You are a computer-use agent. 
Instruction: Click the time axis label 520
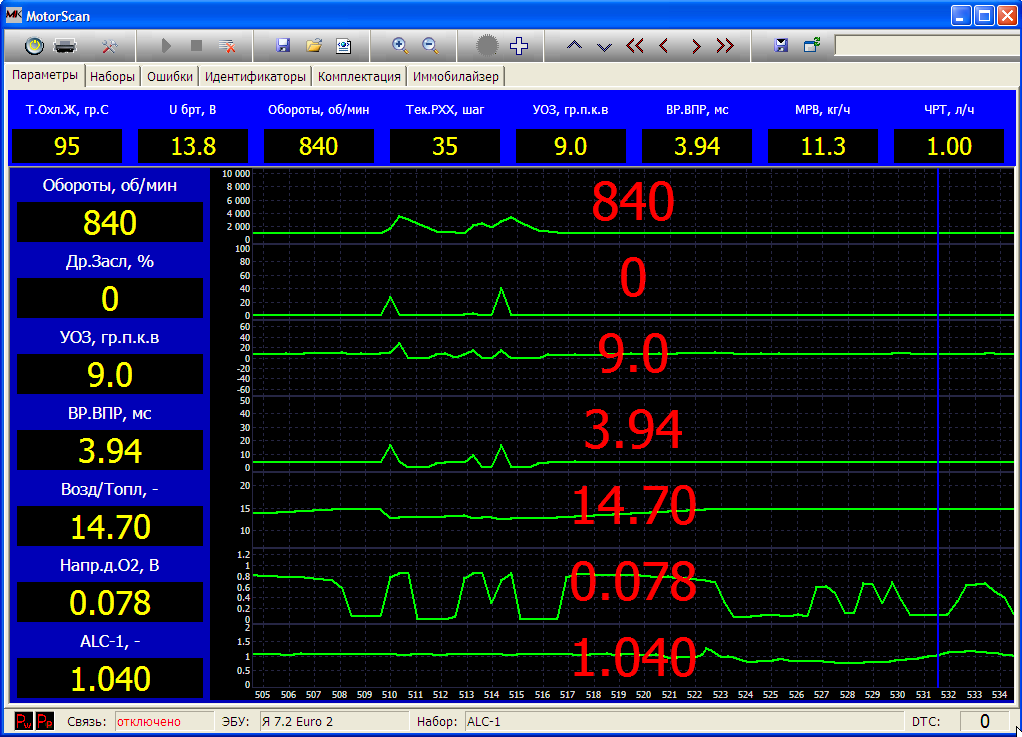pyautogui.click(x=643, y=695)
